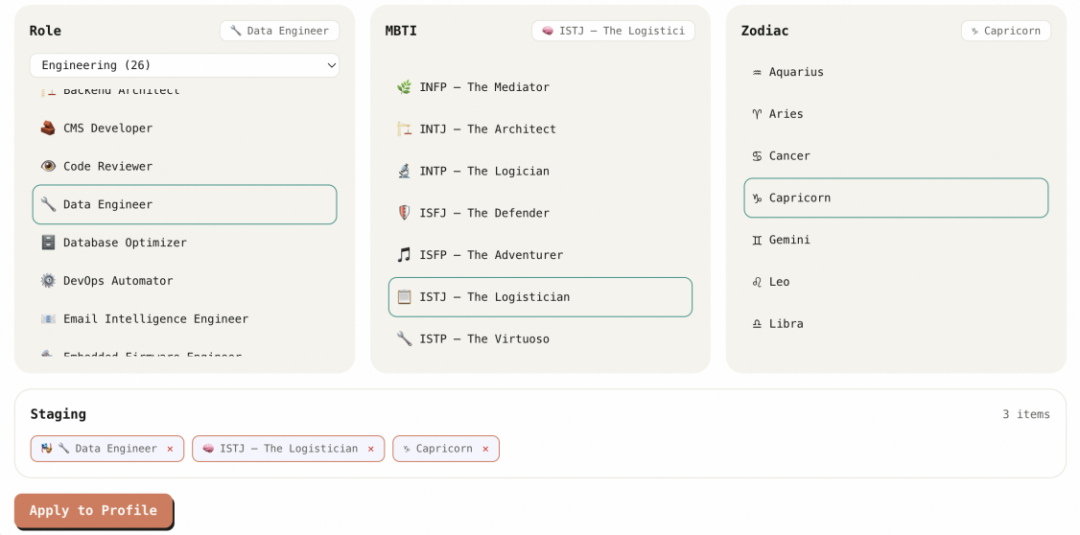Click the microscope icon for INTP Logician
The image size is (1080, 535).
(404, 171)
